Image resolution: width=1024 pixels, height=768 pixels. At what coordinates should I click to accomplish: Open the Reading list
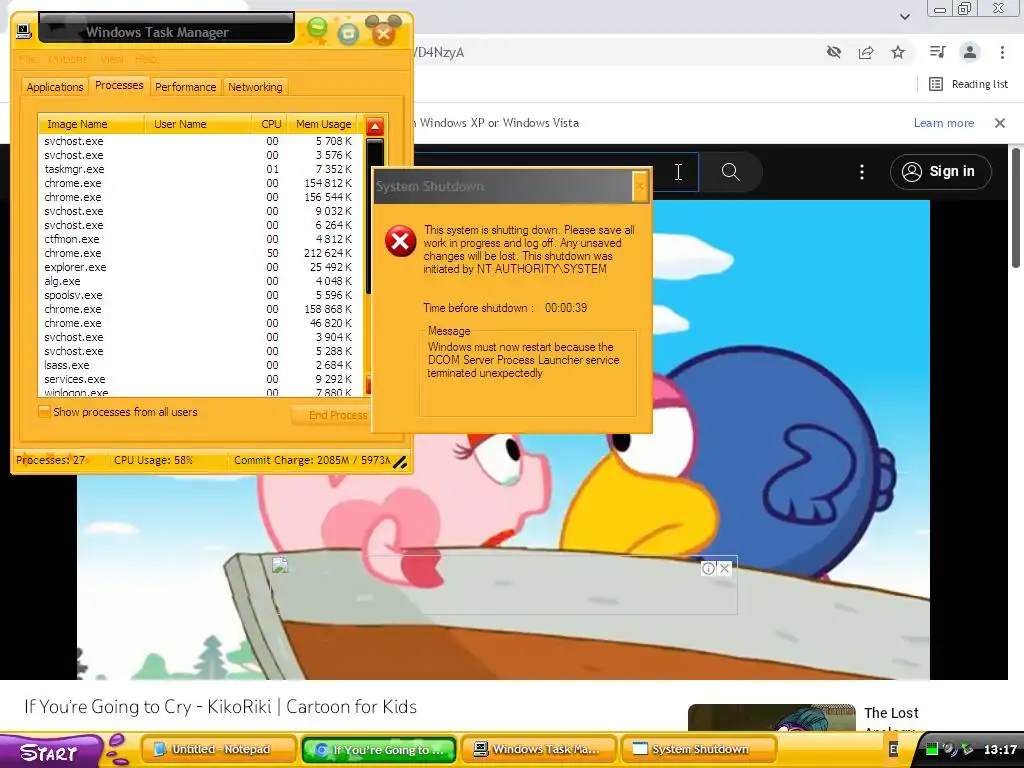coord(969,84)
